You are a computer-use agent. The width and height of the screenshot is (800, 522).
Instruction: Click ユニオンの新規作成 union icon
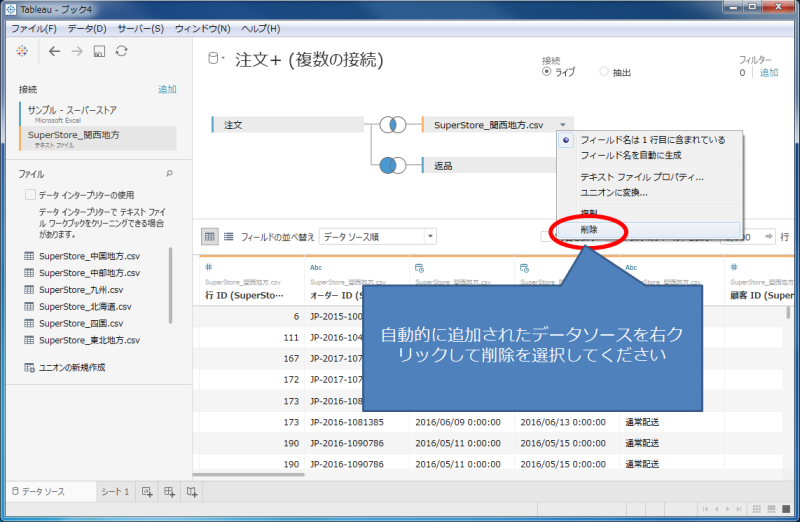click(29, 367)
